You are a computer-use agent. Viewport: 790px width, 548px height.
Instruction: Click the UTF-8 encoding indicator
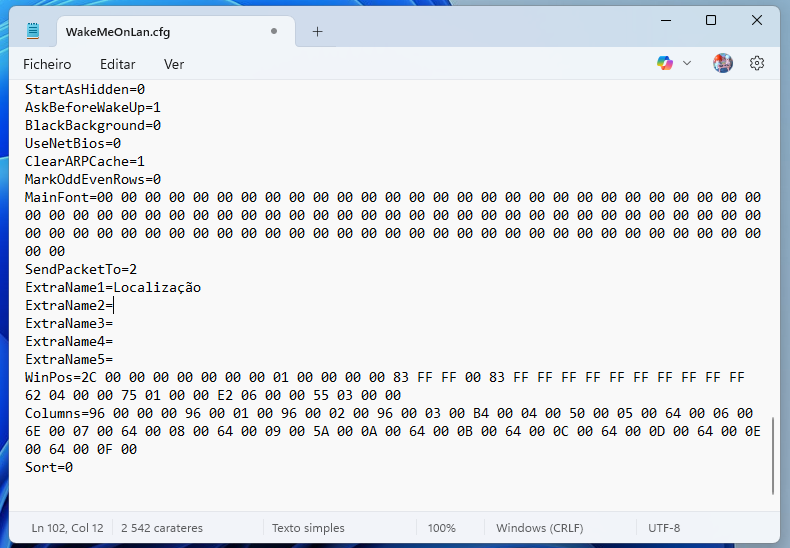tap(664, 527)
